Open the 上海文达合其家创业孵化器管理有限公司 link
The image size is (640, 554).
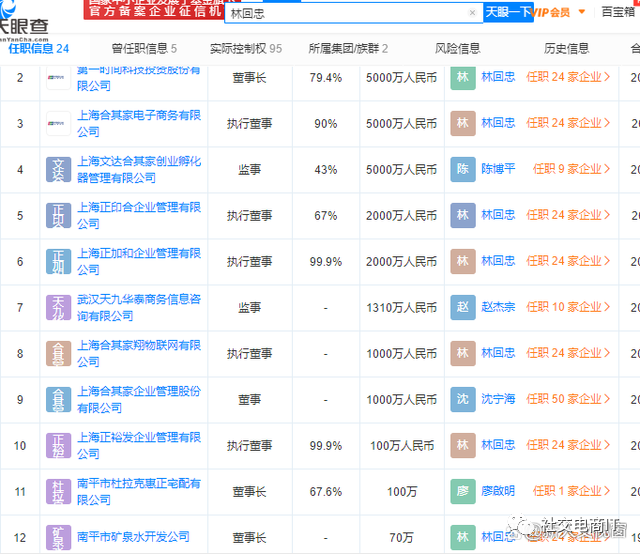tap(139, 169)
